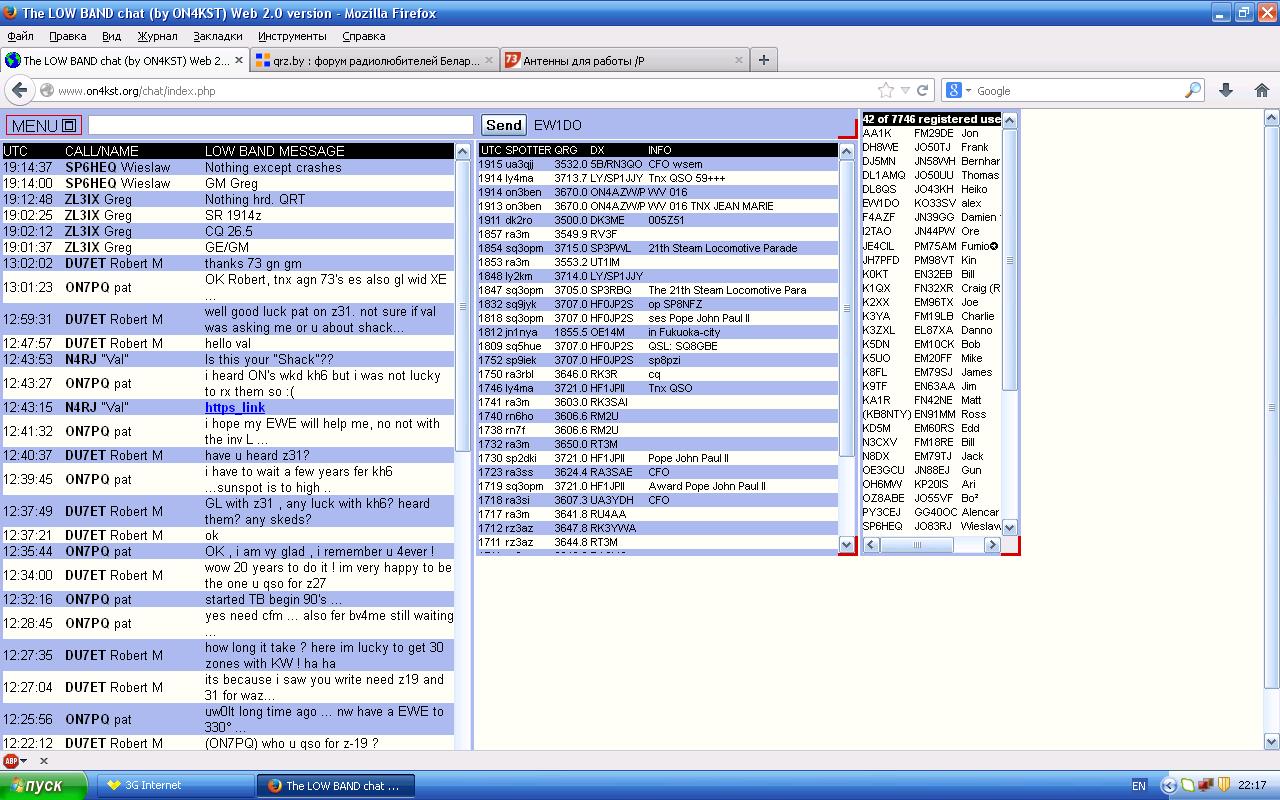Switch to the Антенны для работы /P tab
This screenshot has height=800, width=1280.
click(x=625, y=60)
